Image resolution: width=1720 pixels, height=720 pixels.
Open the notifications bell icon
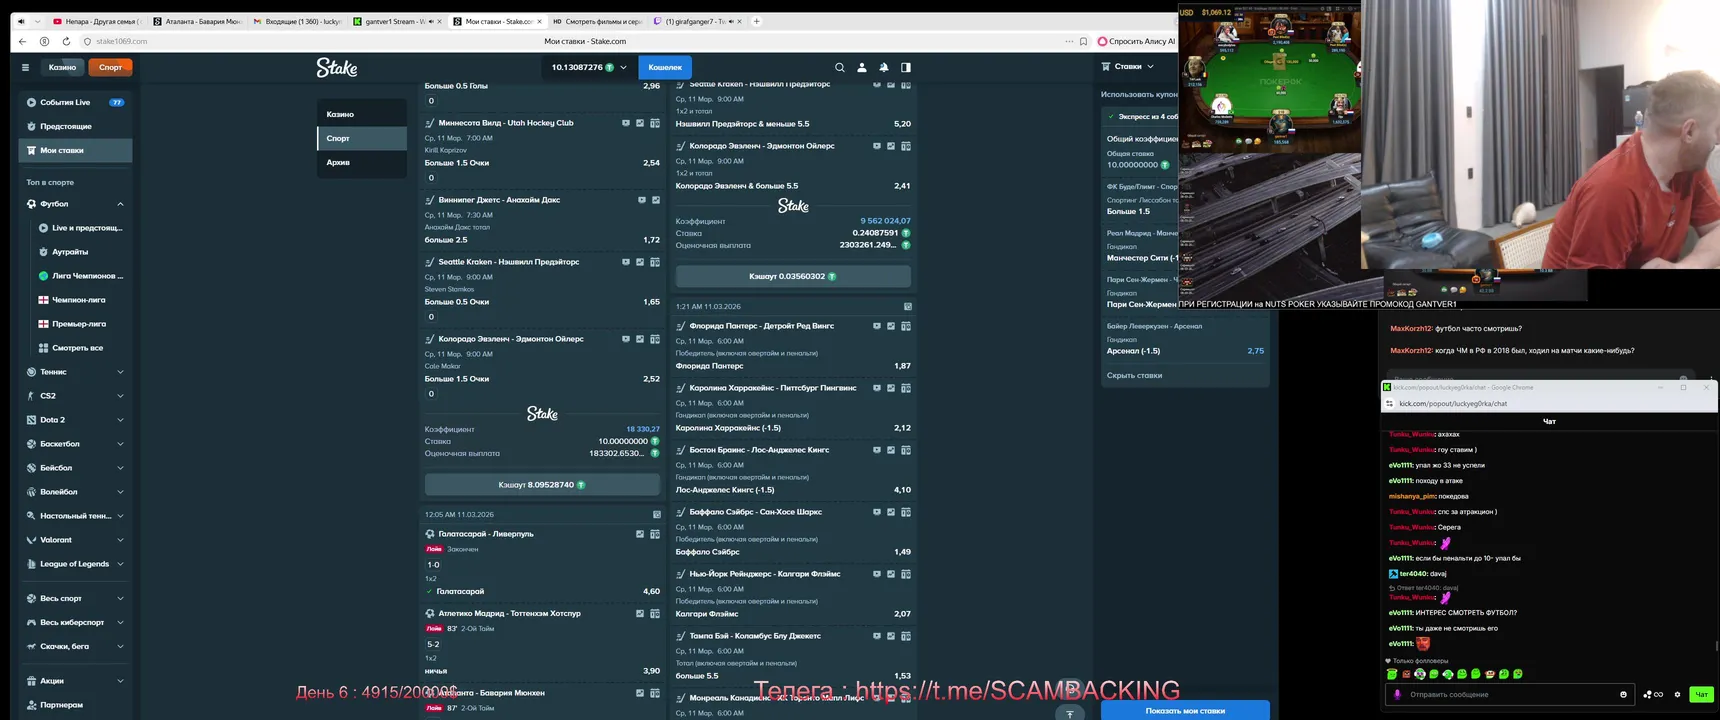tap(884, 67)
